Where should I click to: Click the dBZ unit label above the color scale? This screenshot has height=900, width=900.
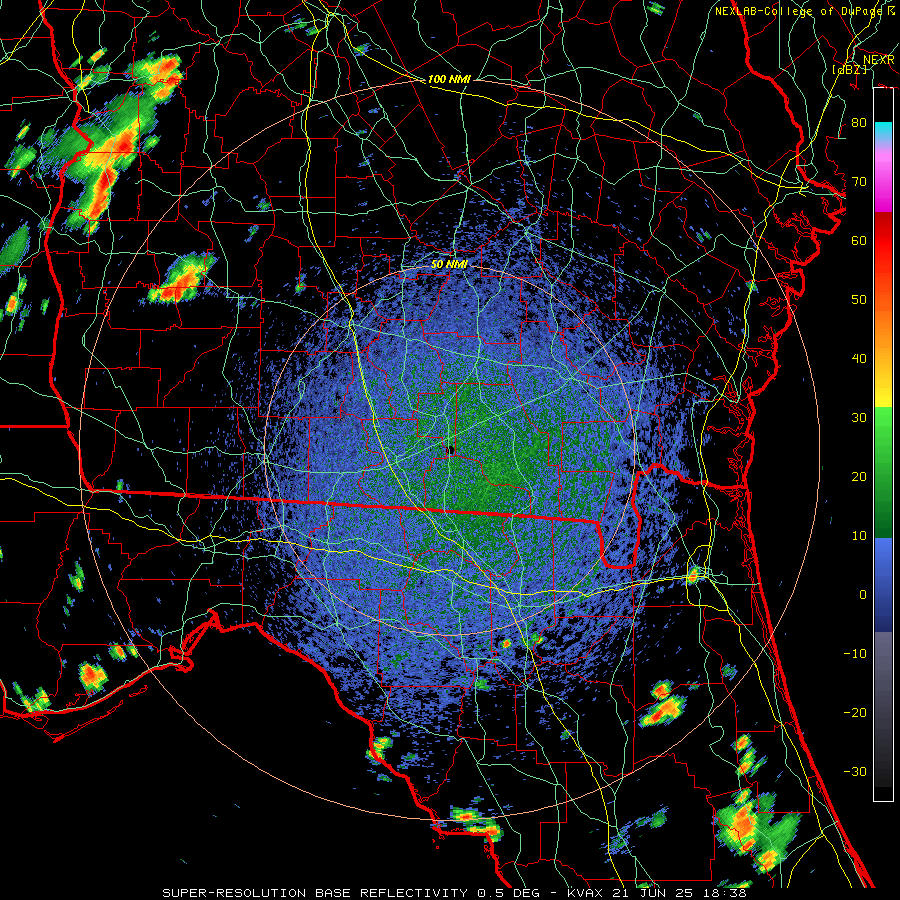click(x=849, y=69)
